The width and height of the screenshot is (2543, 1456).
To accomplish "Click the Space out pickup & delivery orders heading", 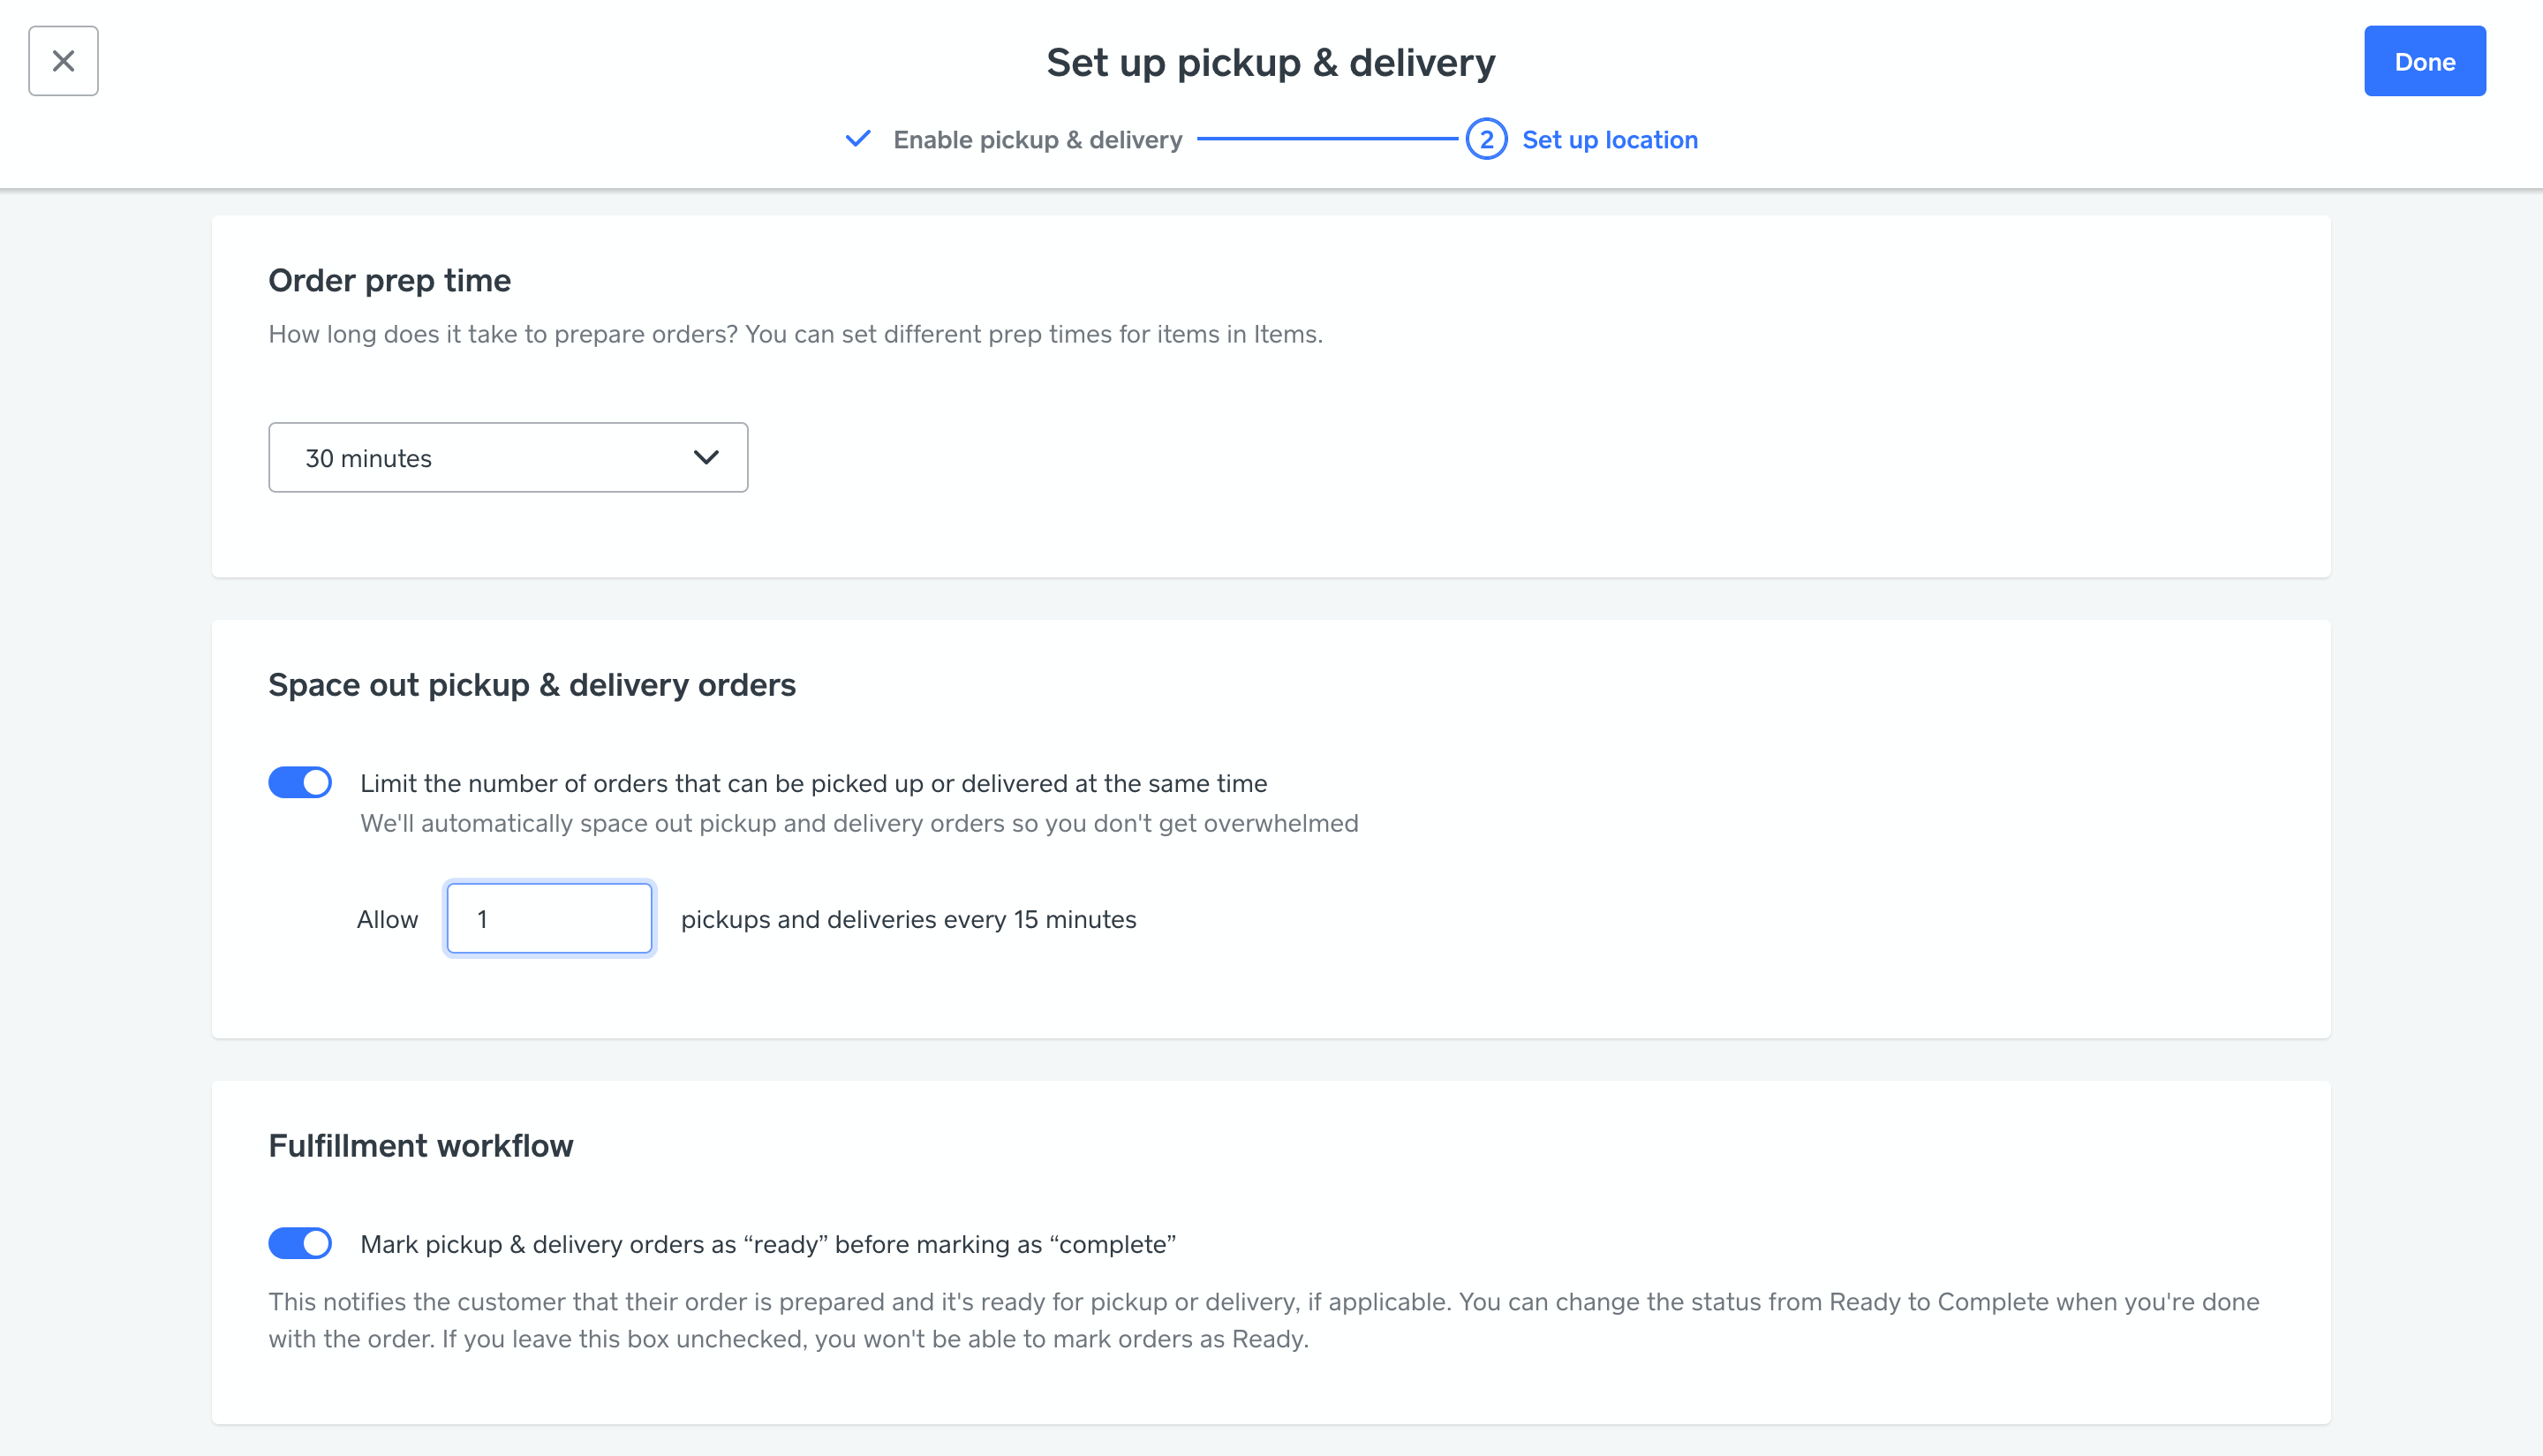I will coord(532,685).
